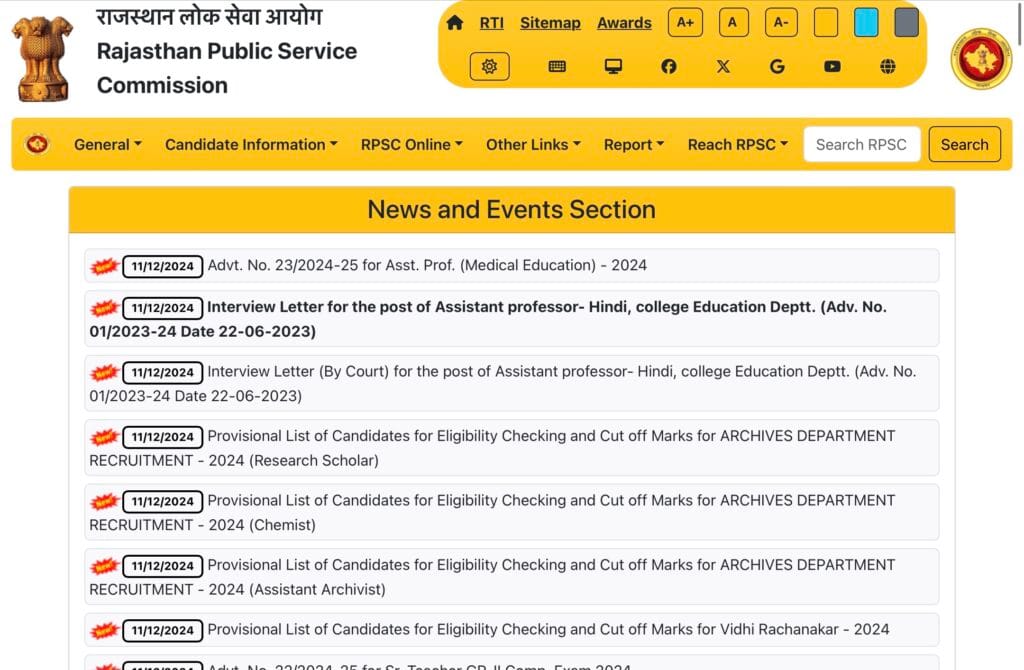
Task: Click the Ashoka emblem logo
Action: [42, 59]
